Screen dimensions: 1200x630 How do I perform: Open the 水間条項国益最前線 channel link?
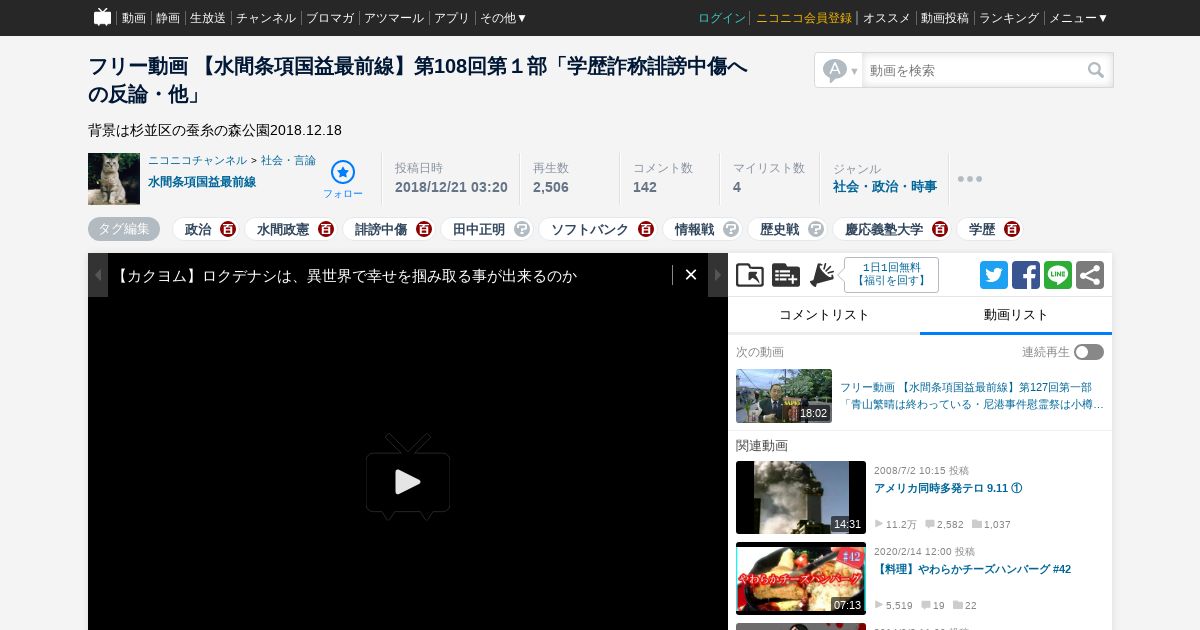[x=202, y=182]
